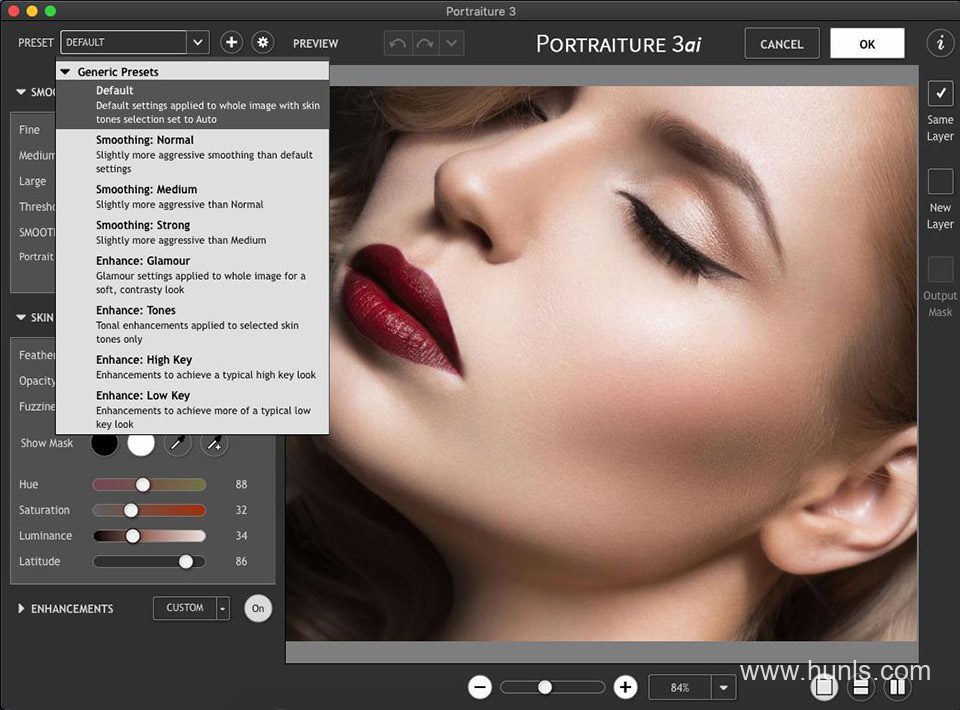Check the Output Mask box
Screen dimensions: 960x710
pyautogui.click(x=940, y=269)
